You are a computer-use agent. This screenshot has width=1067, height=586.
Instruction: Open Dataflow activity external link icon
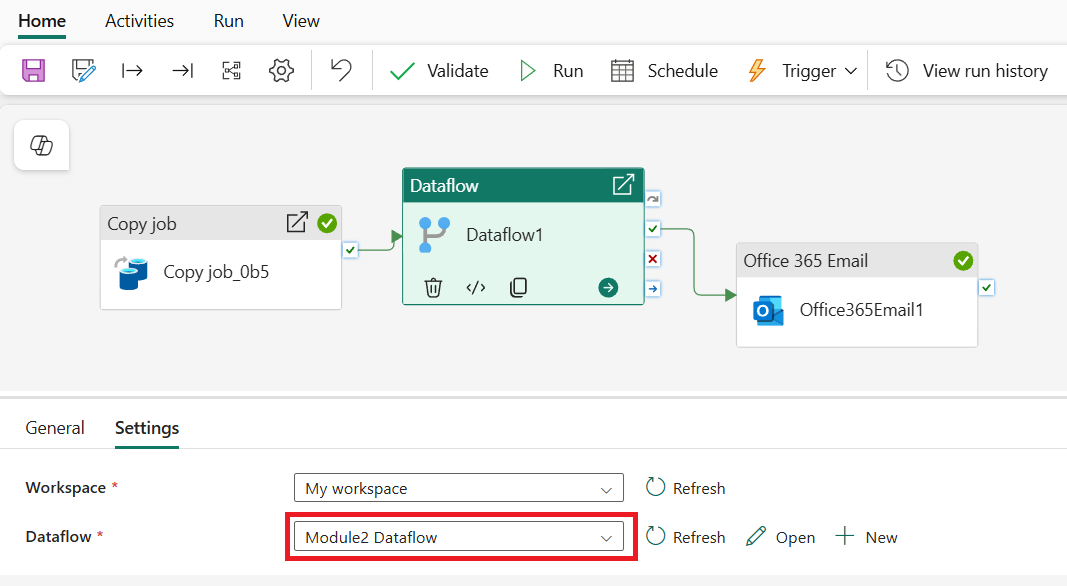coord(623,184)
